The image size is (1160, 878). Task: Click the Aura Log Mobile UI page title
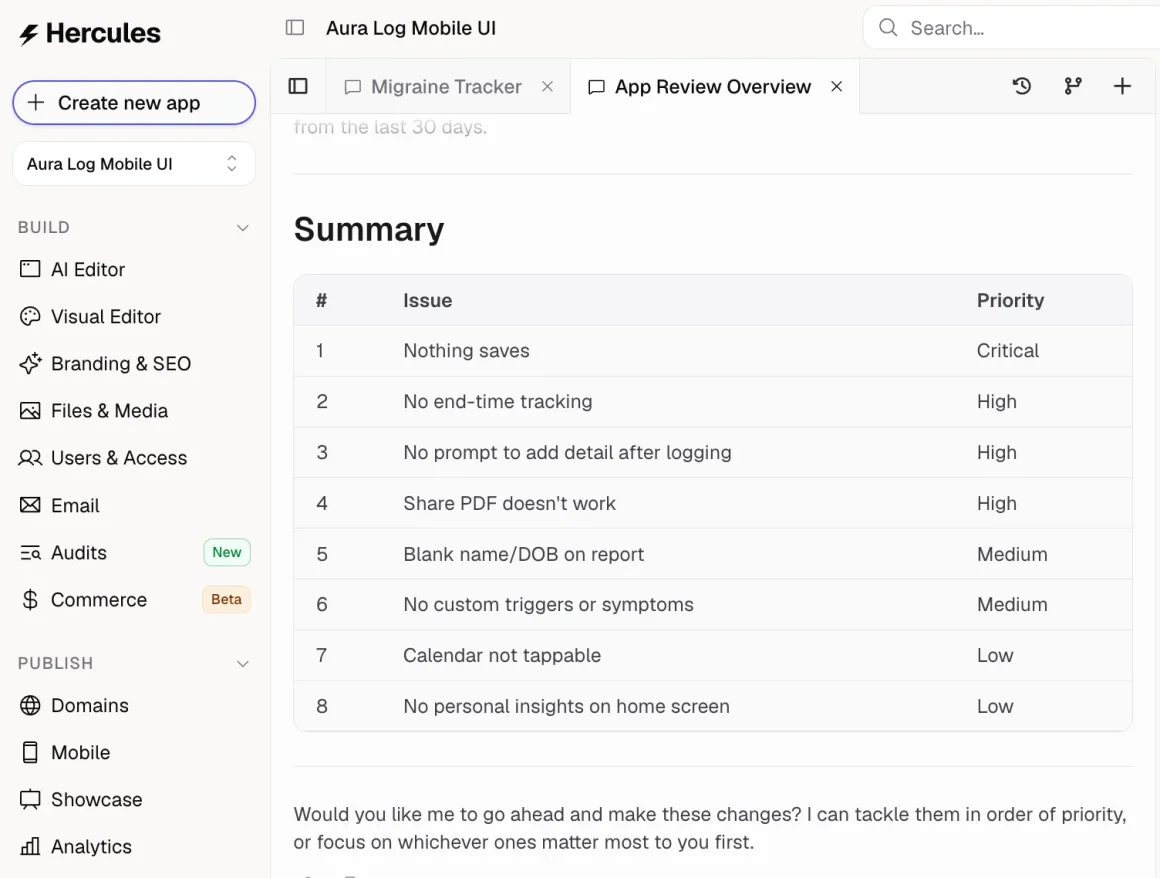coord(411,28)
